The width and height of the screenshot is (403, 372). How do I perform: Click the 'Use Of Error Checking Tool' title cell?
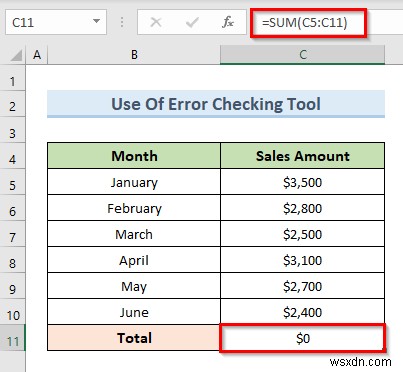point(216,104)
